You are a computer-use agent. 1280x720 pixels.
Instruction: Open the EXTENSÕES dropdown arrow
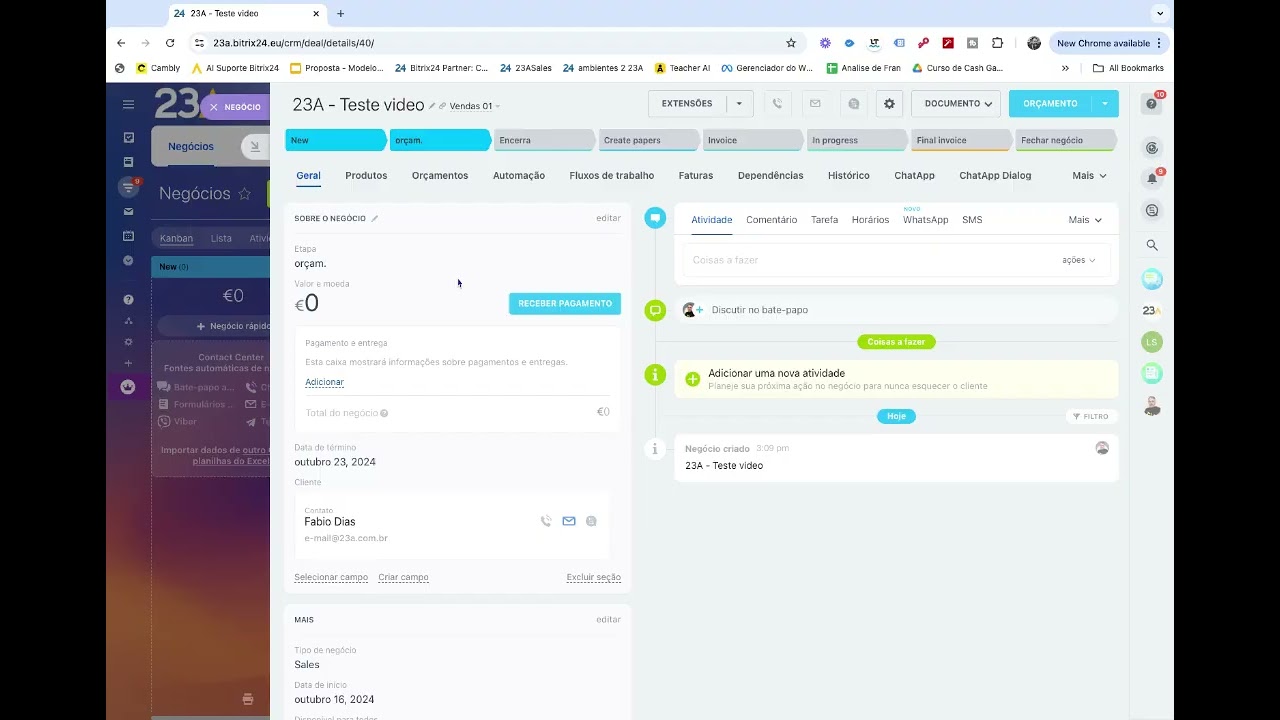pyautogui.click(x=739, y=104)
